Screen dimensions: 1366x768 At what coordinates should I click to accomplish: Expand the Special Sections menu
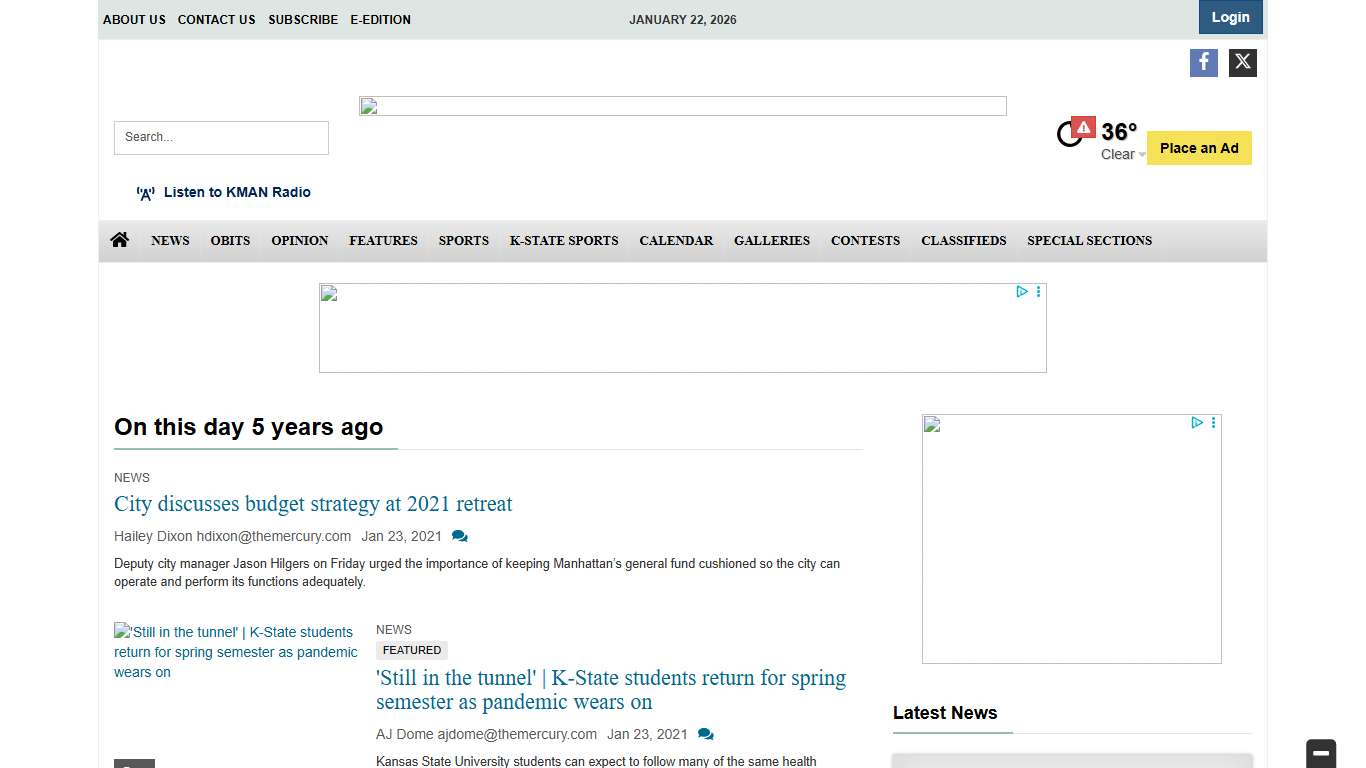(1089, 241)
